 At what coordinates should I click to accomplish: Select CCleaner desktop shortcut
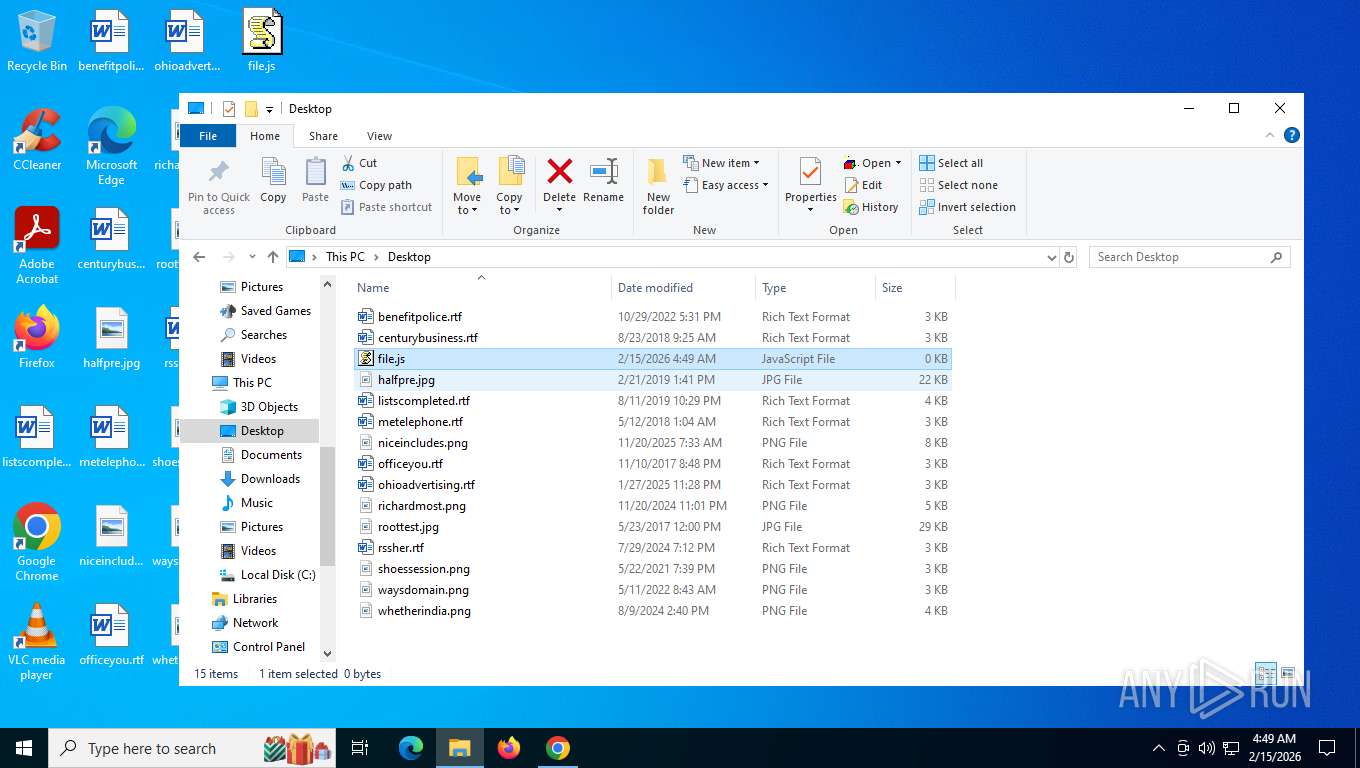click(x=37, y=140)
